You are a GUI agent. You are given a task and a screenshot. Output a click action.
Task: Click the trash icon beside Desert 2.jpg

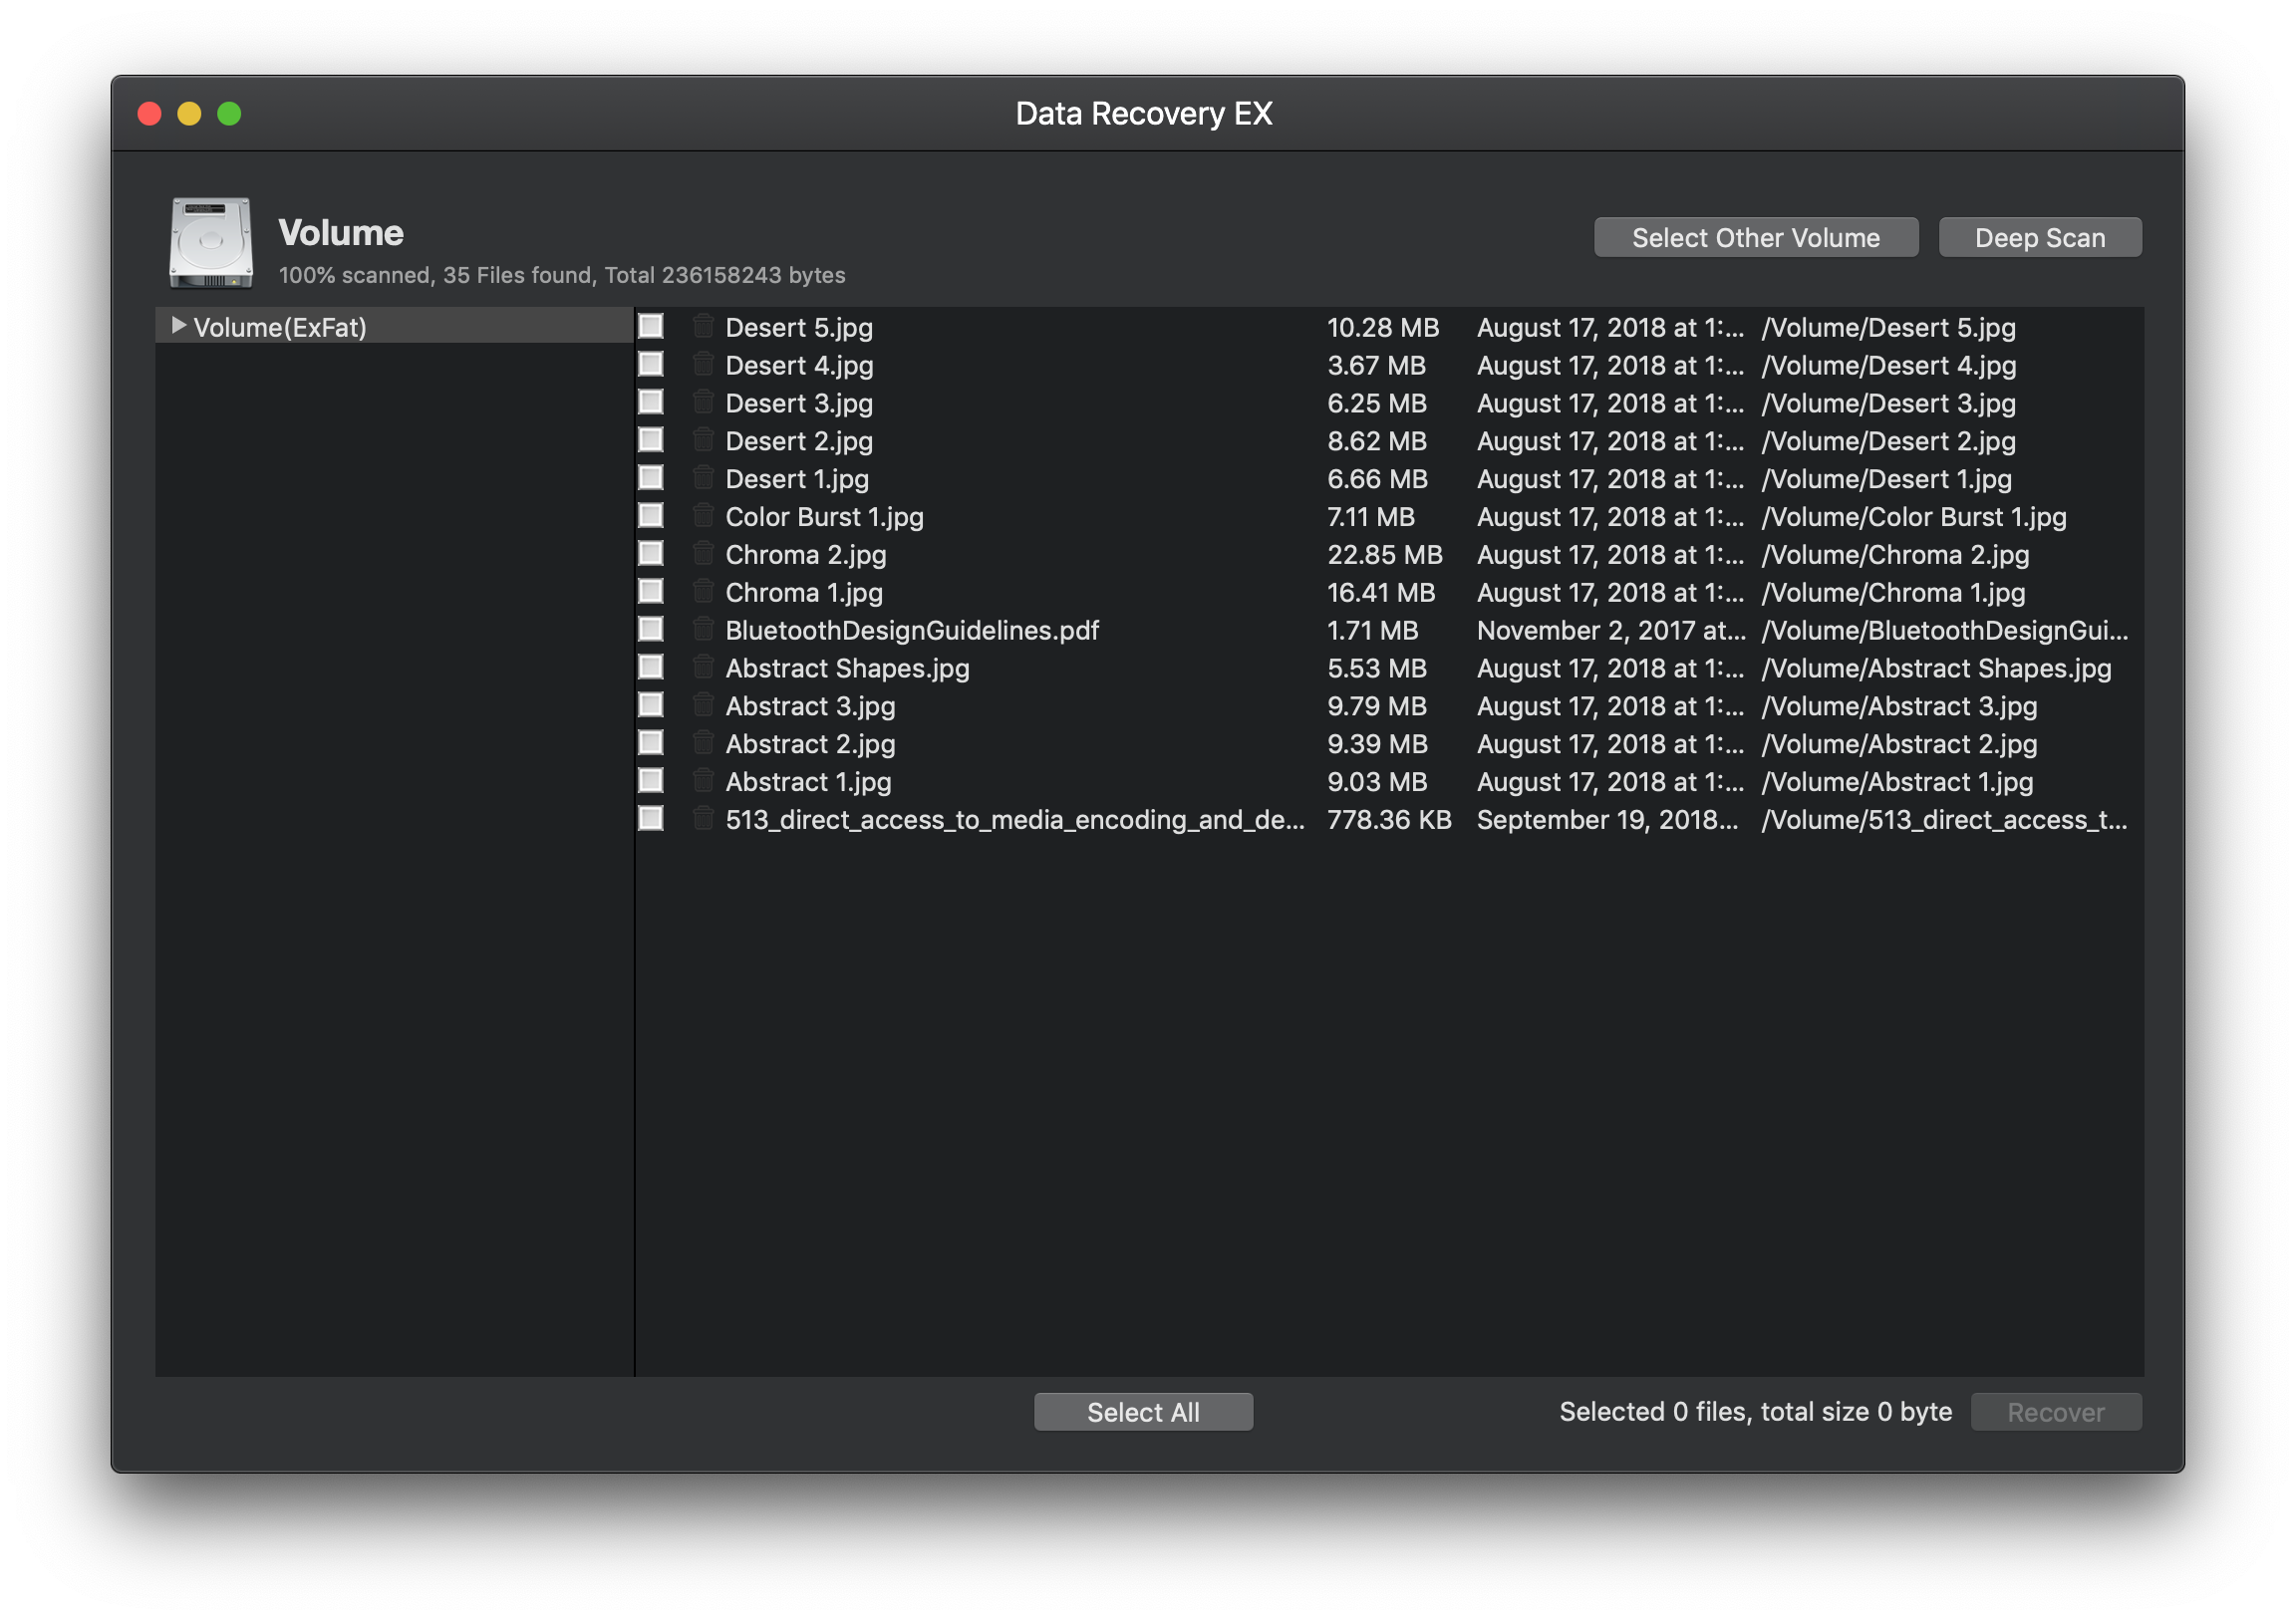coord(703,441)
